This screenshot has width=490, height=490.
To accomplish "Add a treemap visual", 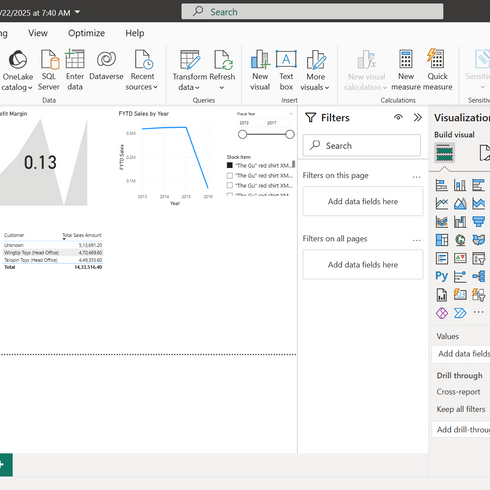I will [x=442, y=240].
